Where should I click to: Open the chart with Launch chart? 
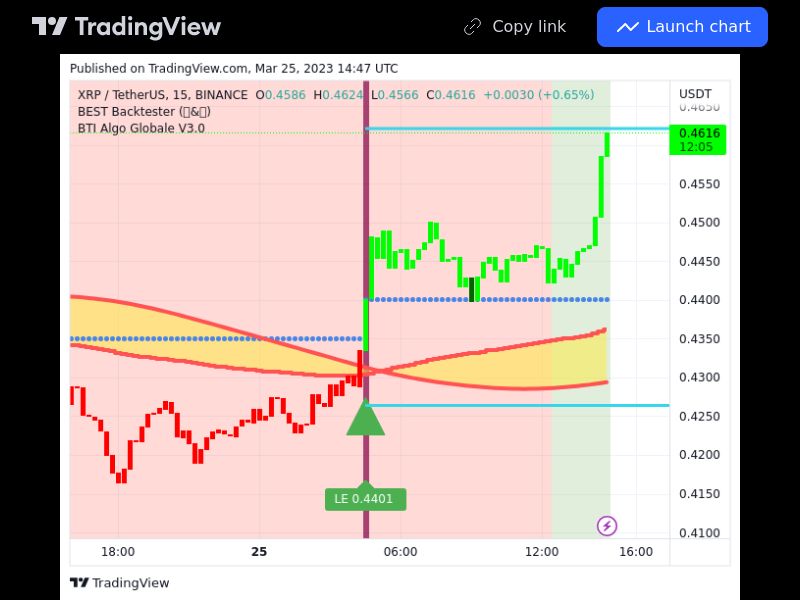point(682,27)
